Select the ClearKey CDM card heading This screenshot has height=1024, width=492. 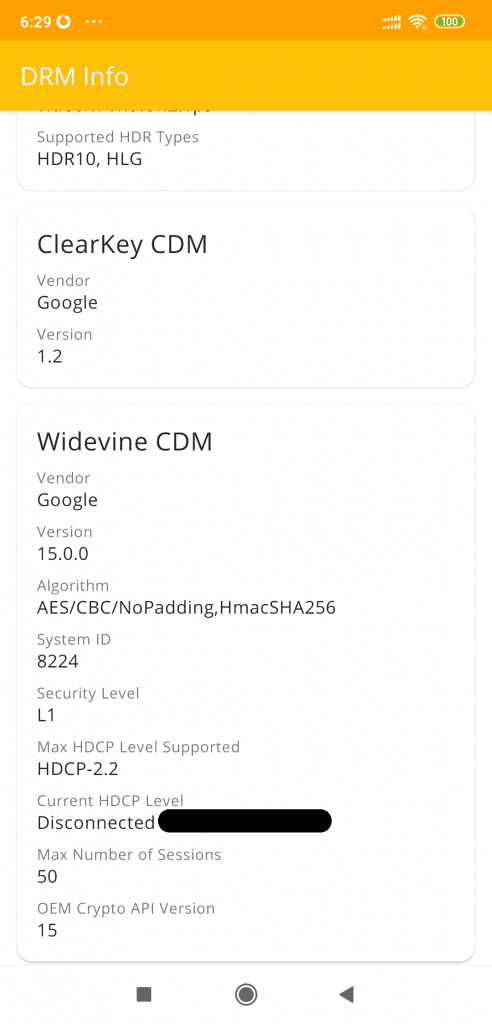pos(122,244)
